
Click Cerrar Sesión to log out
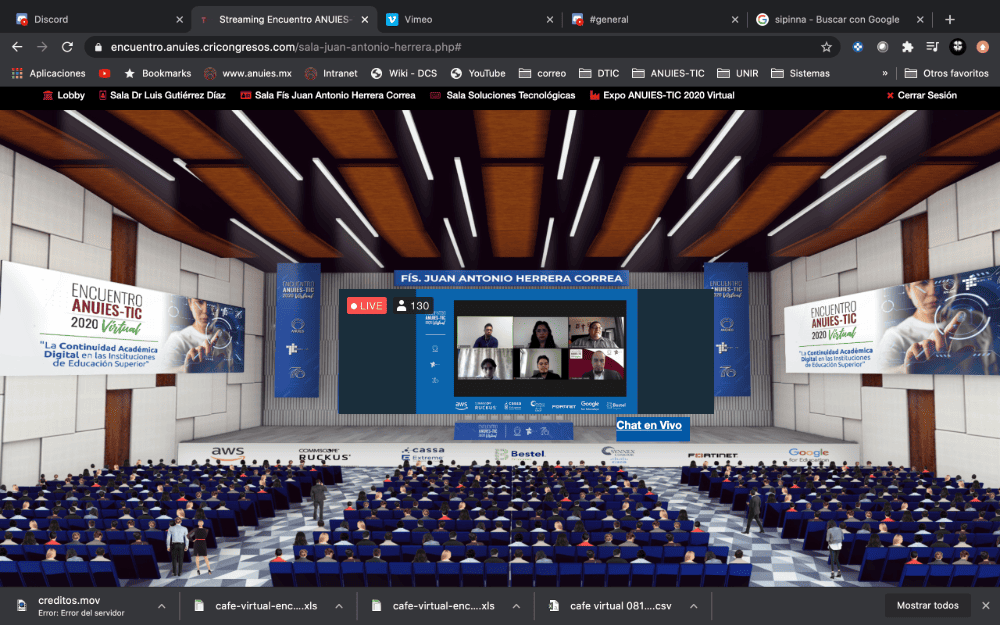921,95
